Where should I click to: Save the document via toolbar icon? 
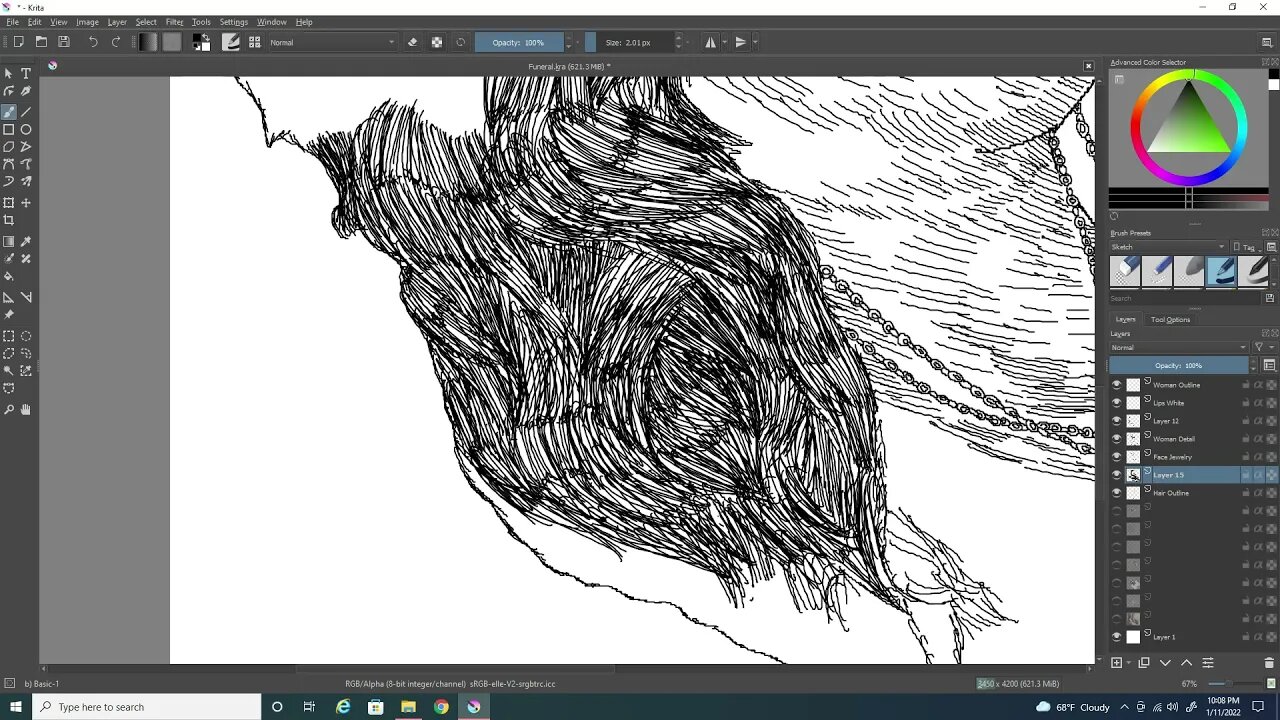[64, 42]
